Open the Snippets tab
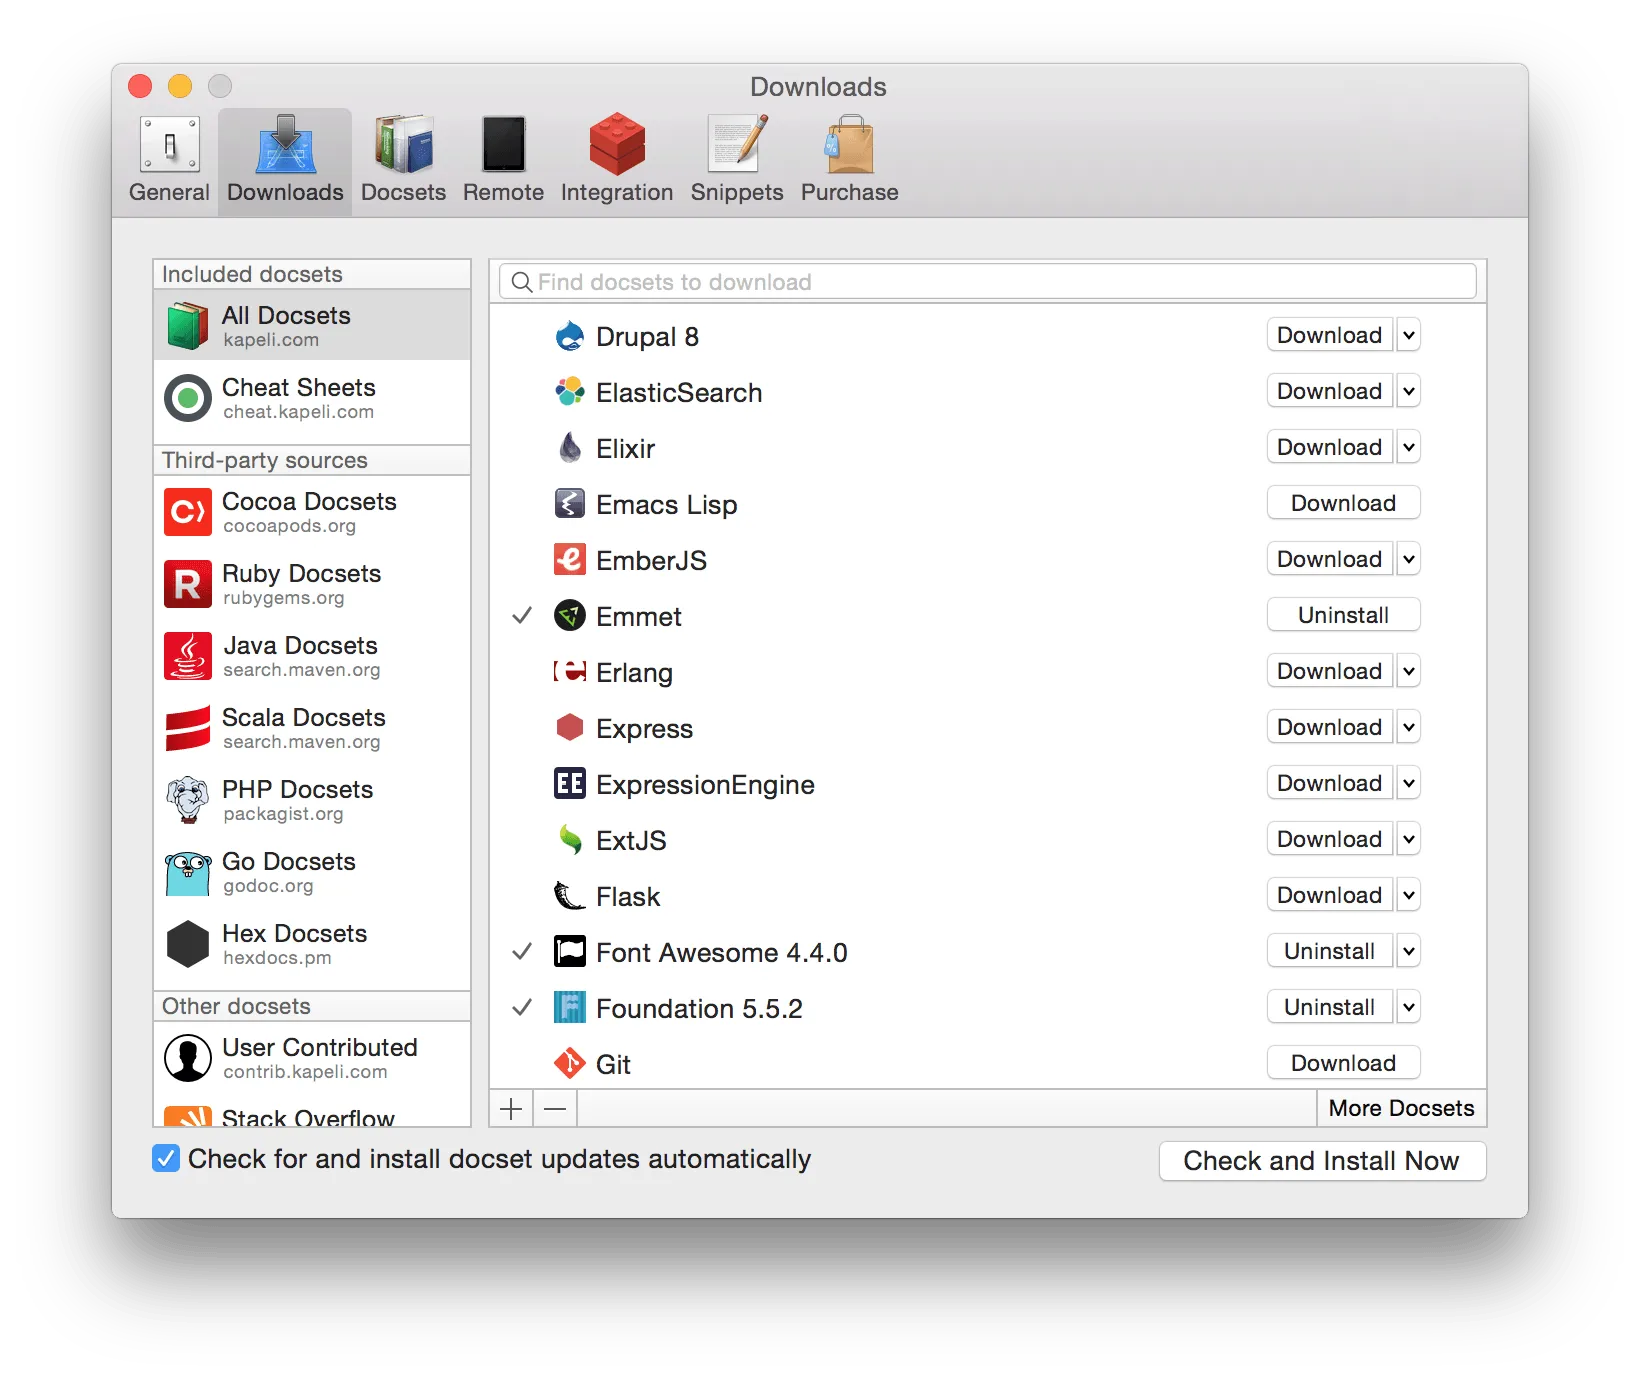The image size is (1640, 1378). pyautogui.click(x=737, y=160)
